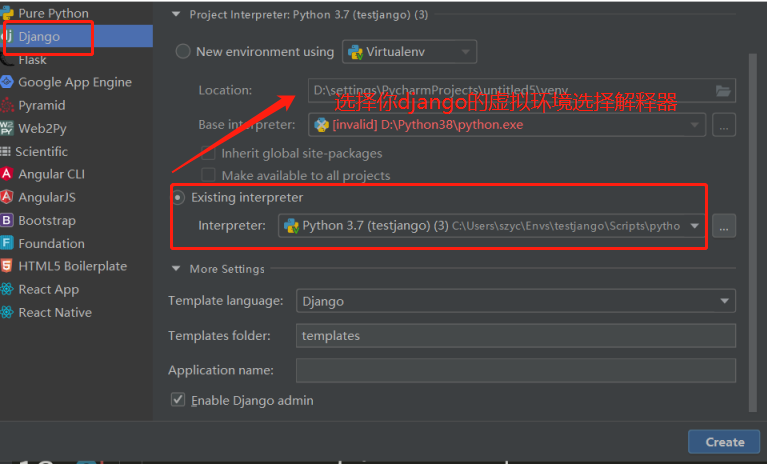Click the Flask project icon
767x464 pixels.
pyautogui.click(x=8, y=59)
